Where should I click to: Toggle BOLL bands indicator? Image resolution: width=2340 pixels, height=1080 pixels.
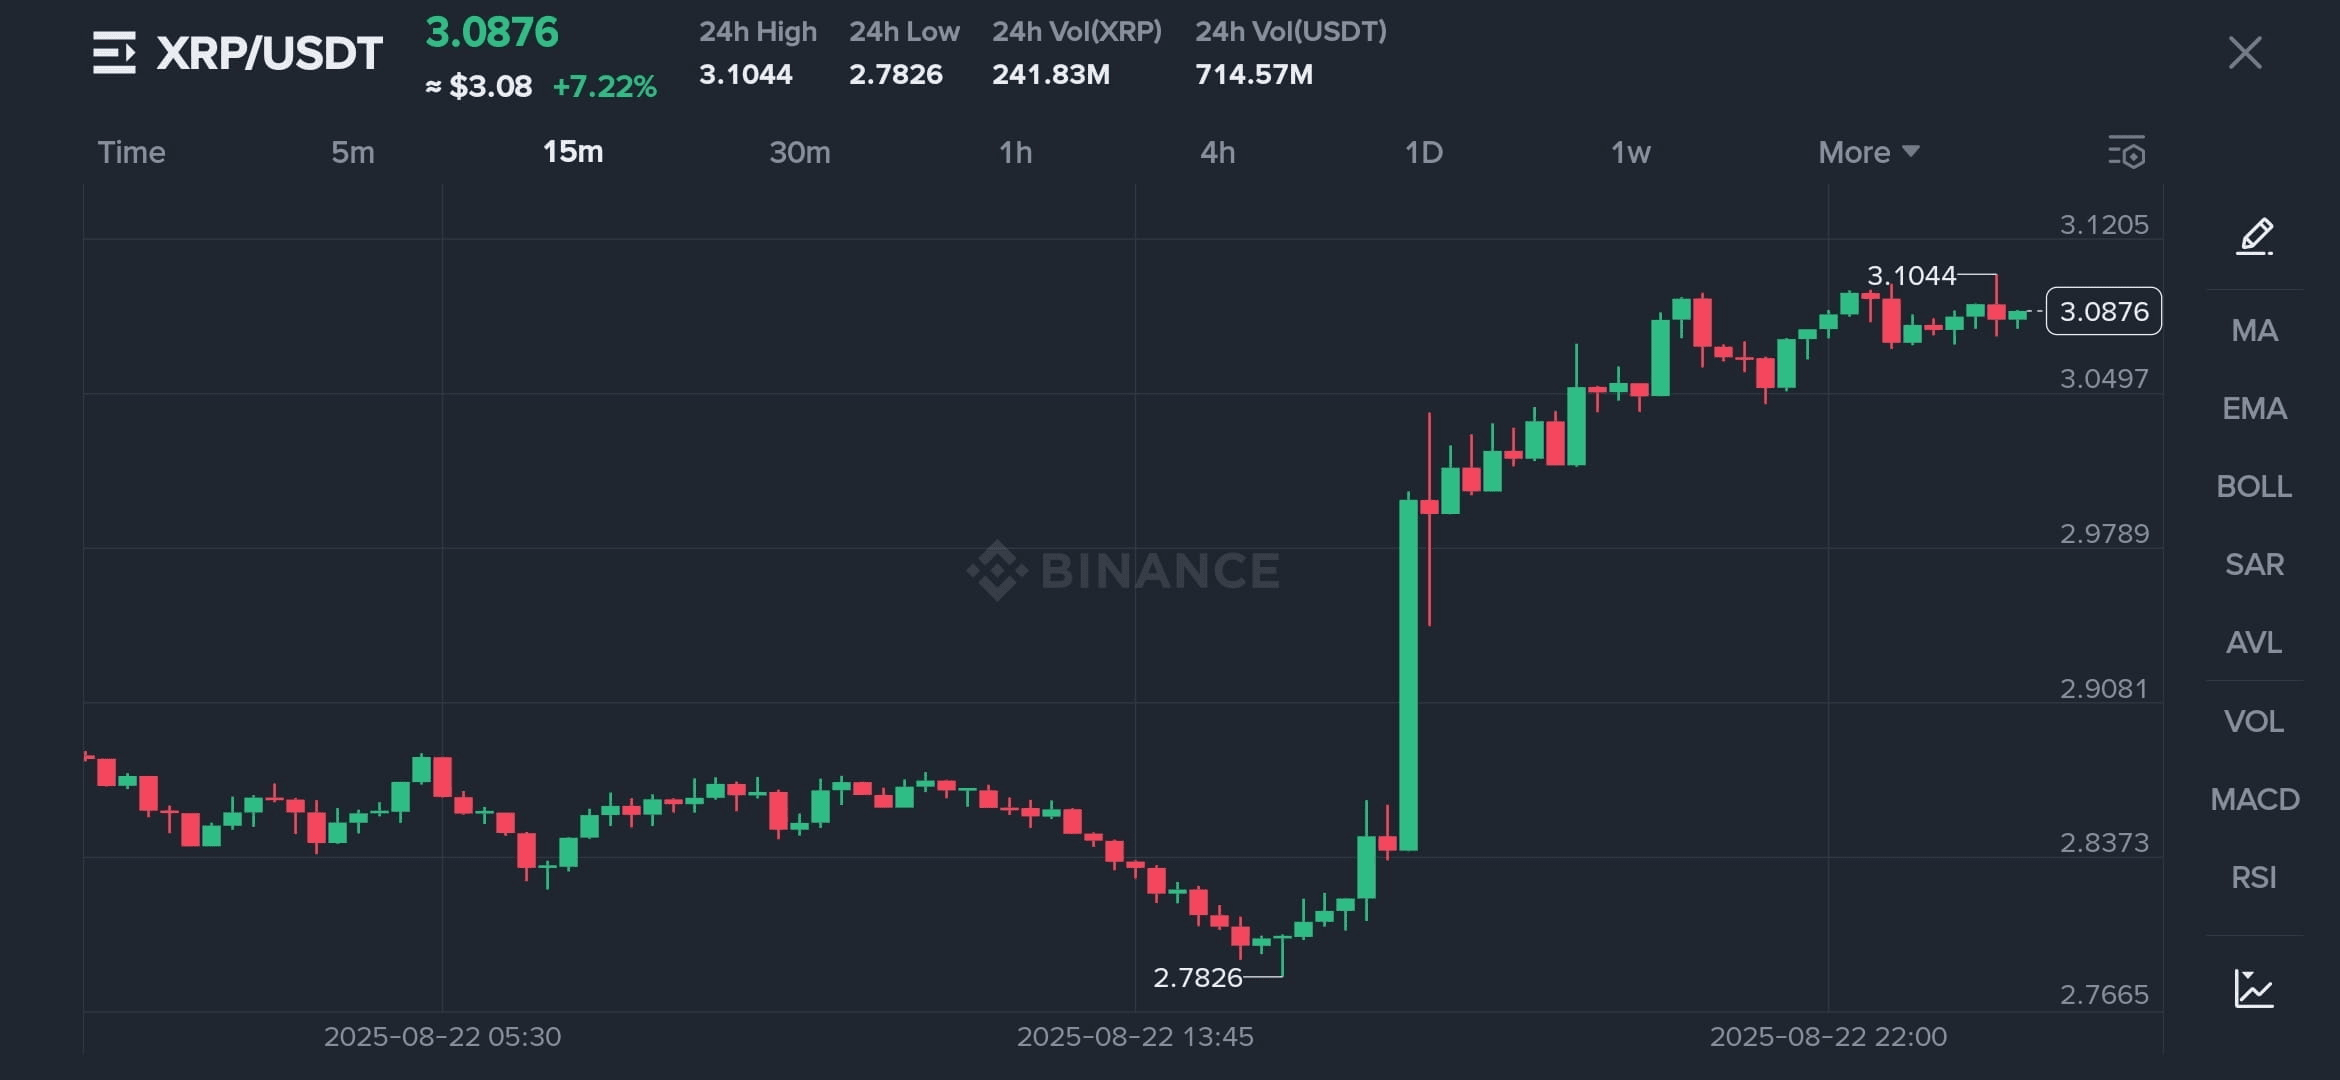[2254, 486]
